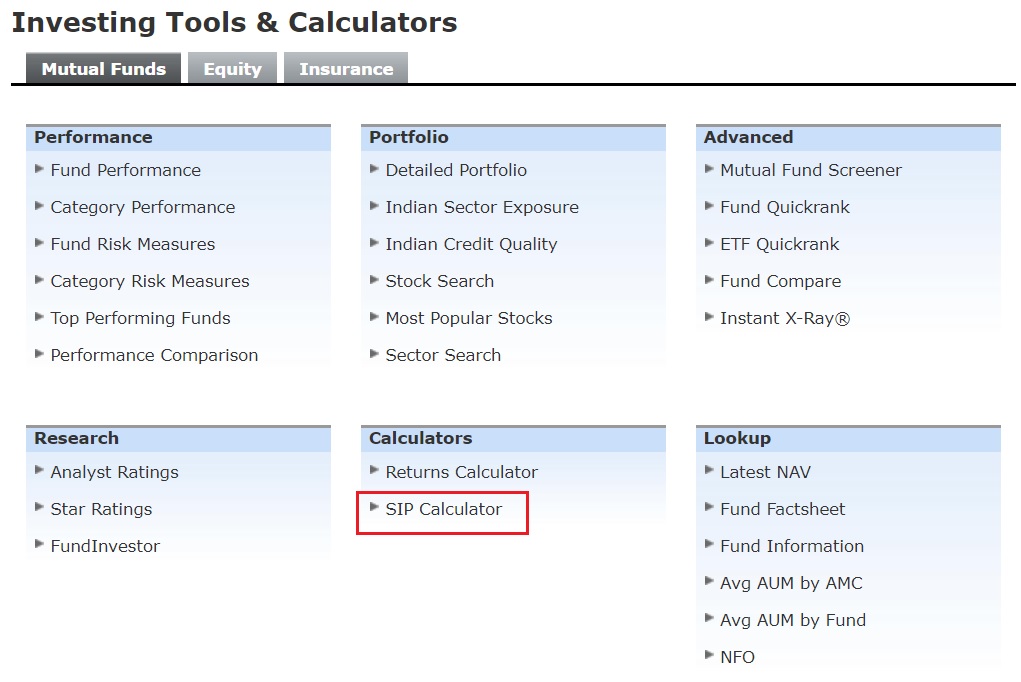
Task: Open the Fund Factsheet lookup
Action: click(782, 509)
